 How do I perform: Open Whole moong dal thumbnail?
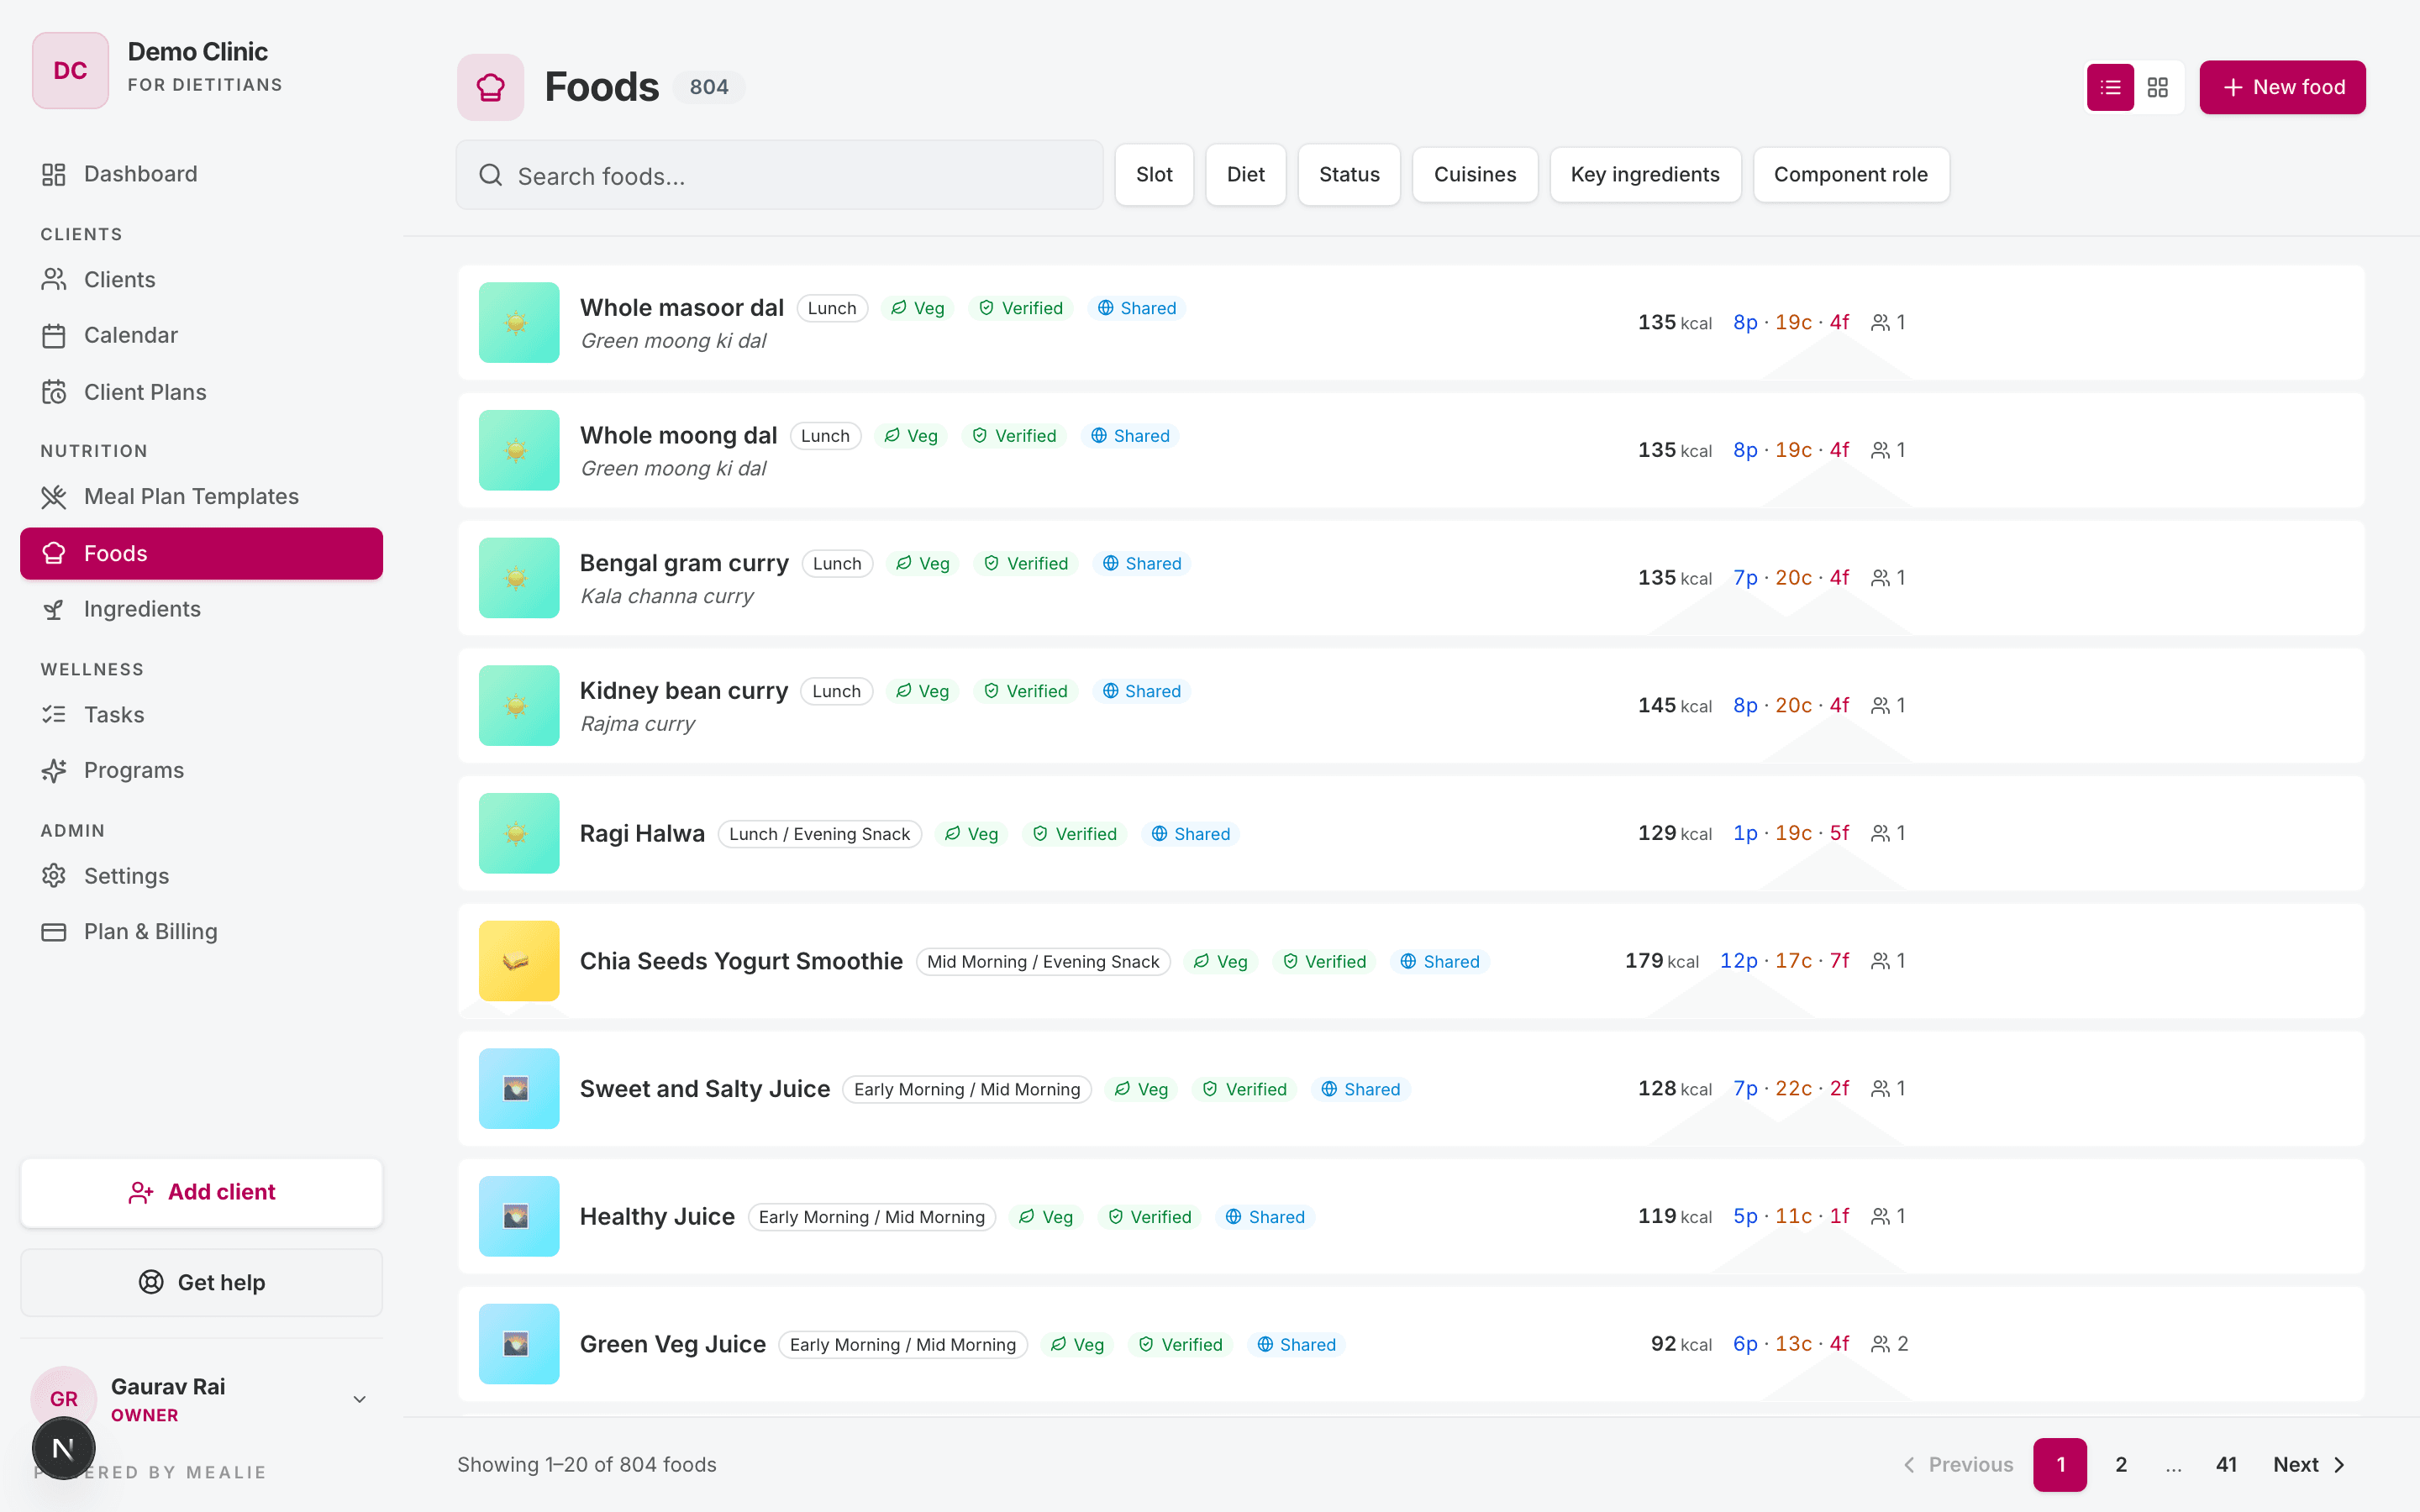coord(519,450)
